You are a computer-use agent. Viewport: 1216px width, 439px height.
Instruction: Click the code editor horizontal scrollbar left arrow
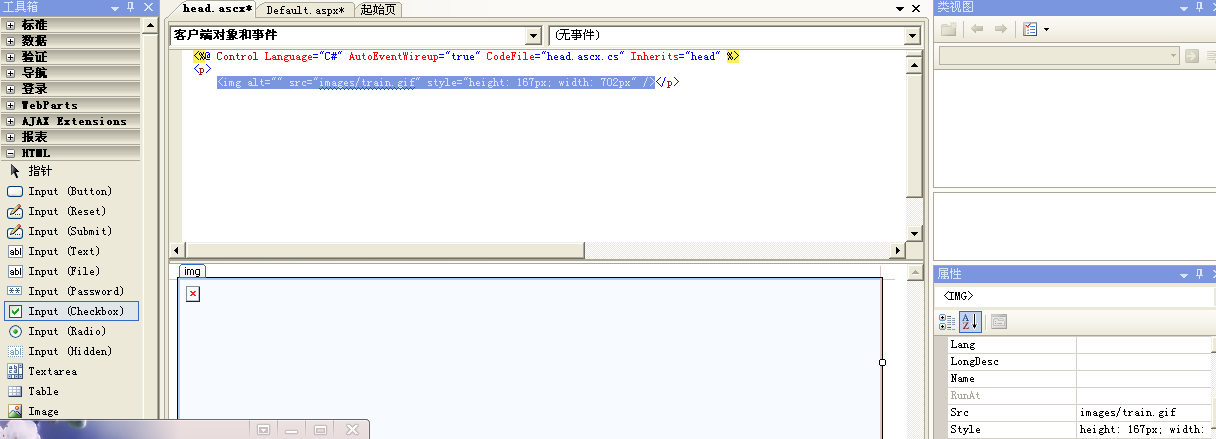(177, 249)
